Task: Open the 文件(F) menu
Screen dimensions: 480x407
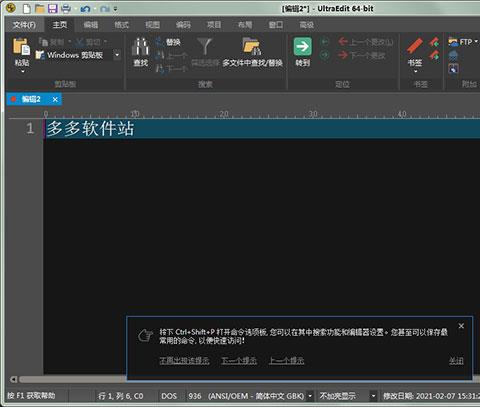Action: click(24, 25)
